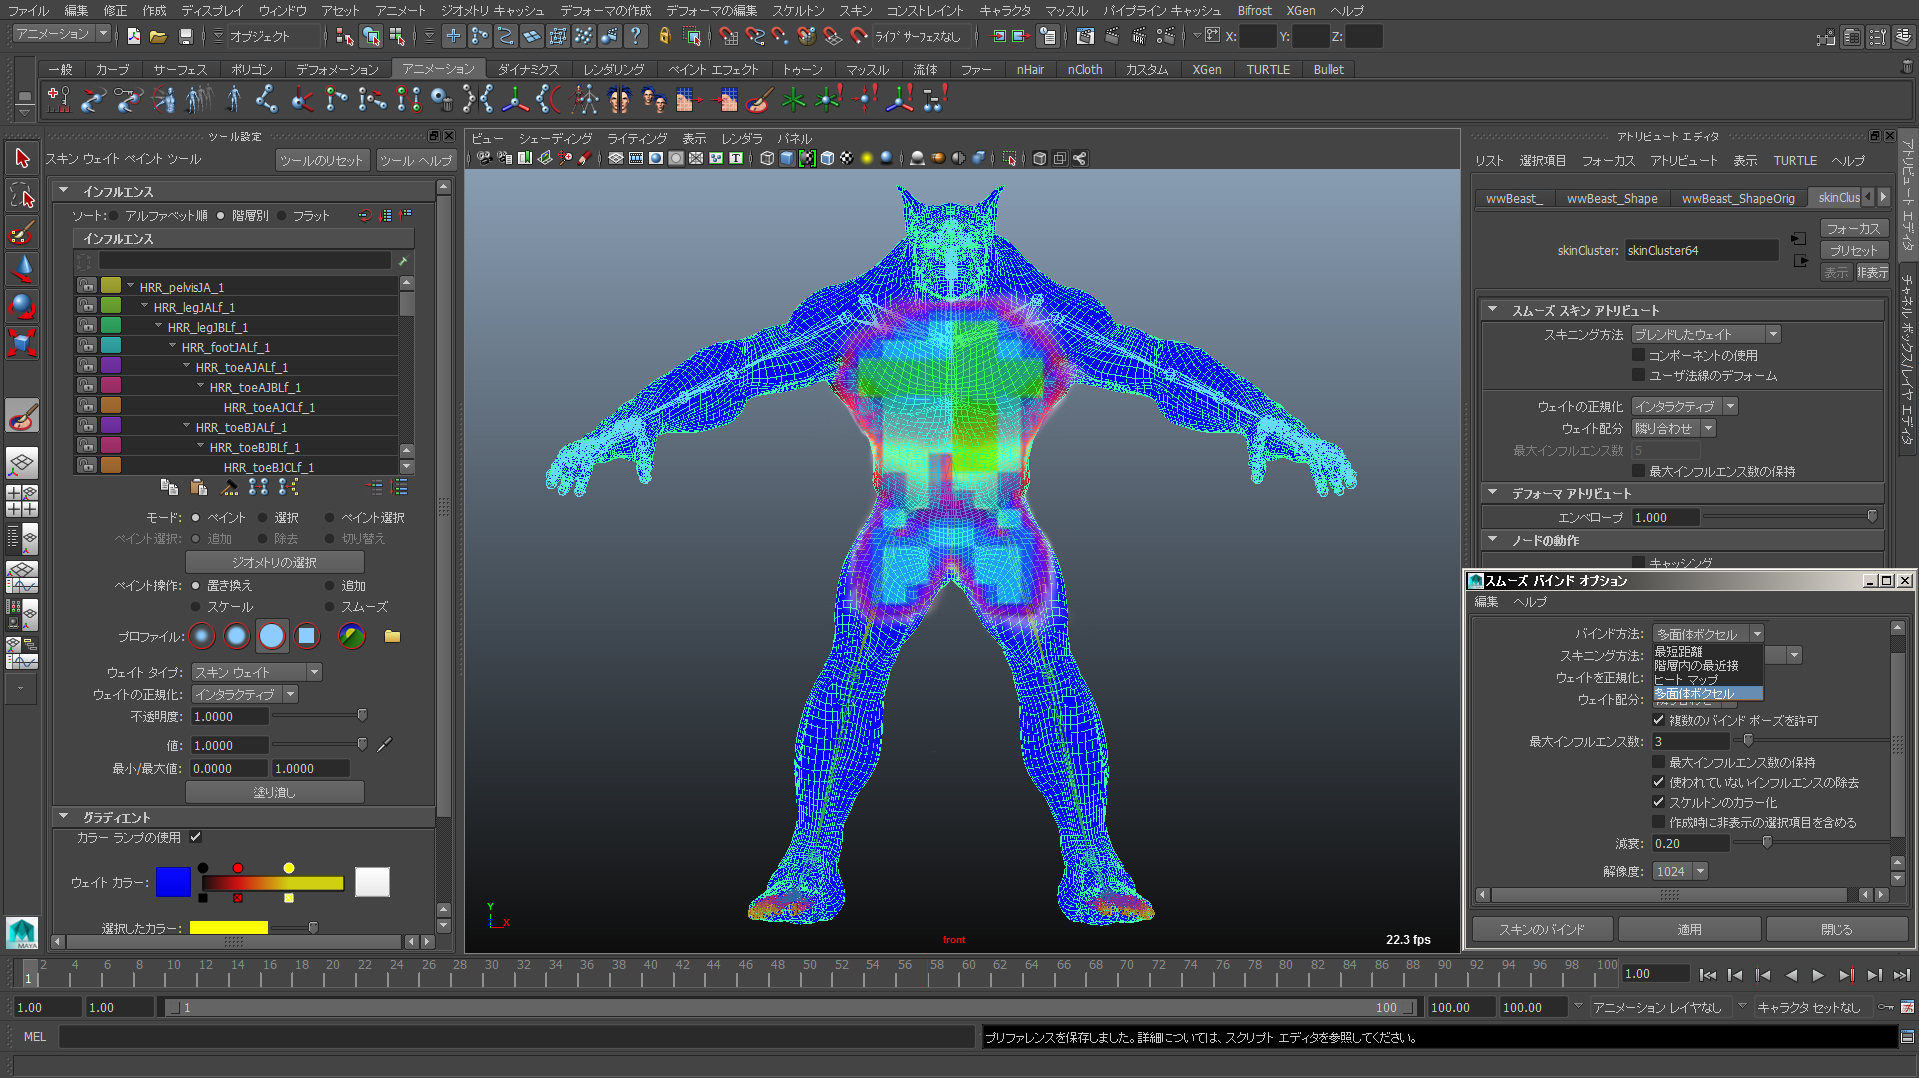Enable 最大インフルエンス数の保持 in bind options
1919x1078 pixels.
click(x=1659, y=762)
